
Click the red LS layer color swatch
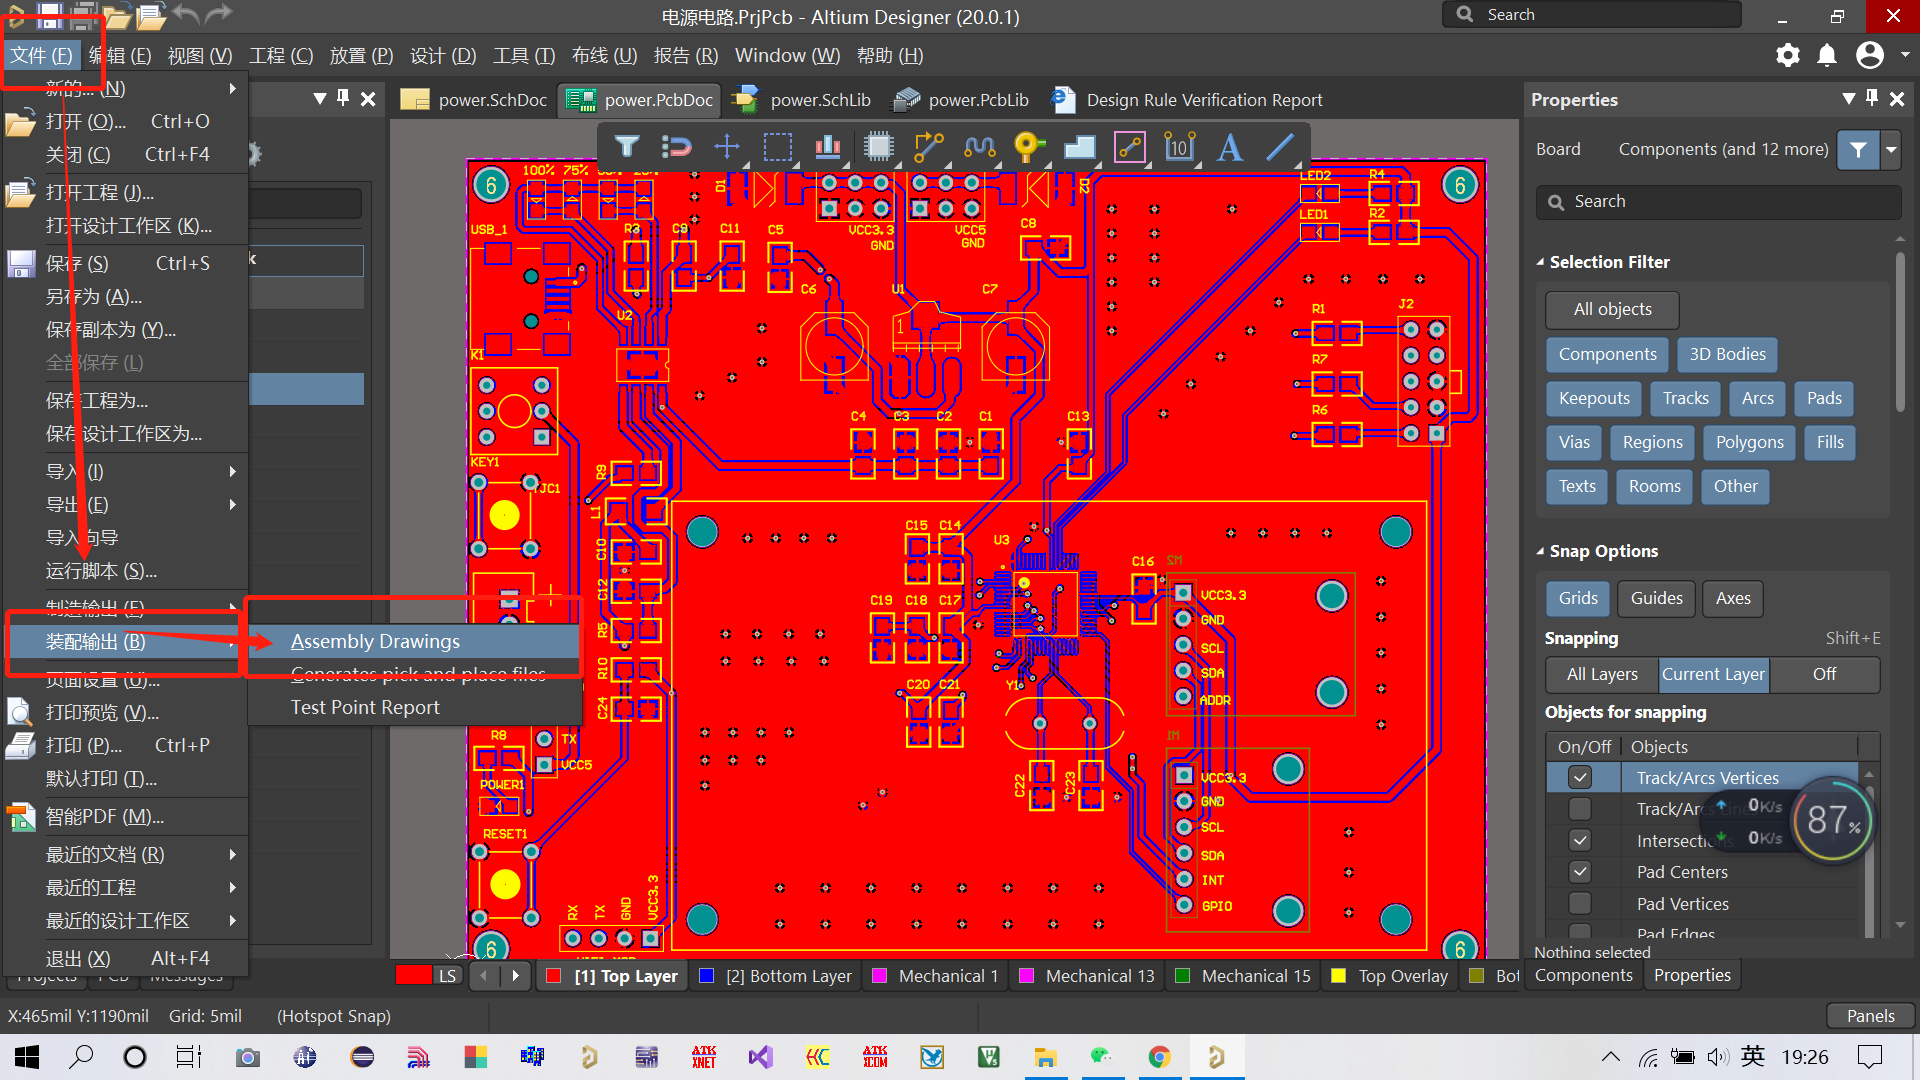coord(413,975)
